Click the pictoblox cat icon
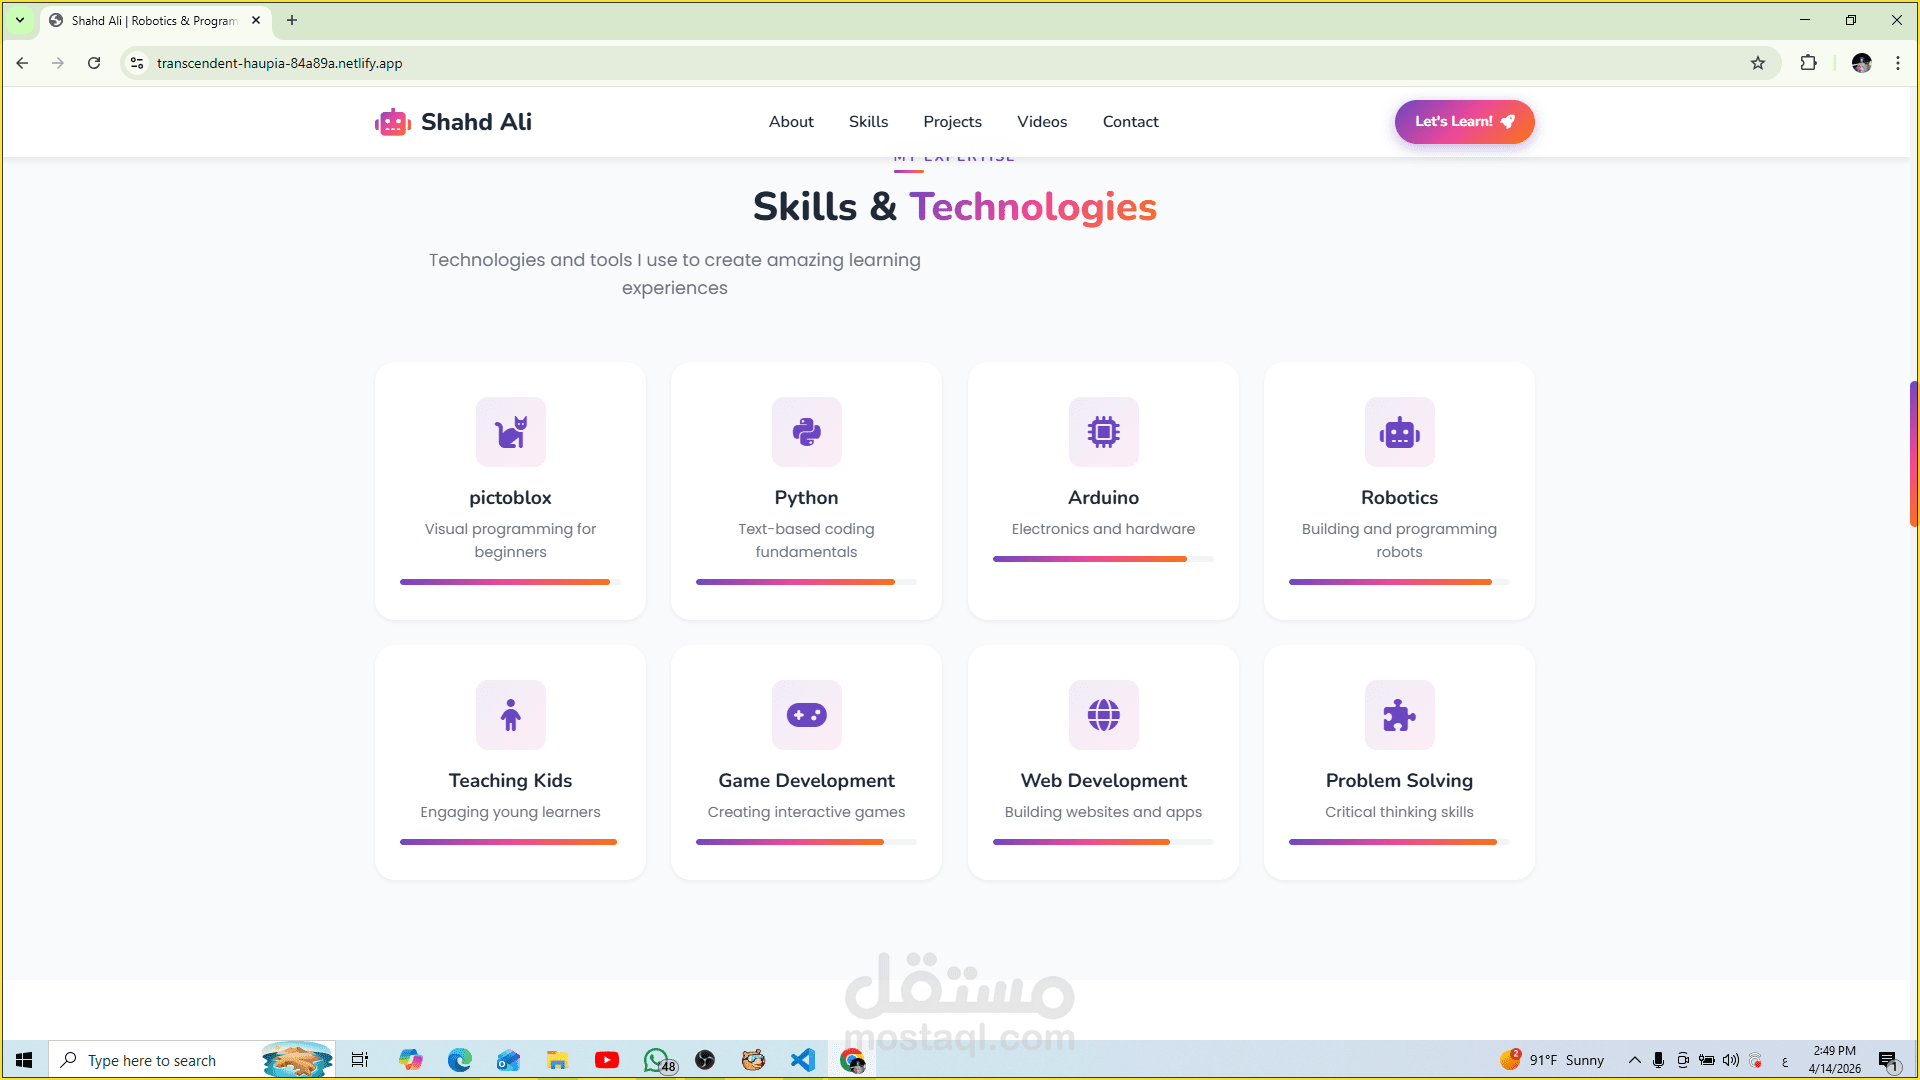 (x=511, y=432)
